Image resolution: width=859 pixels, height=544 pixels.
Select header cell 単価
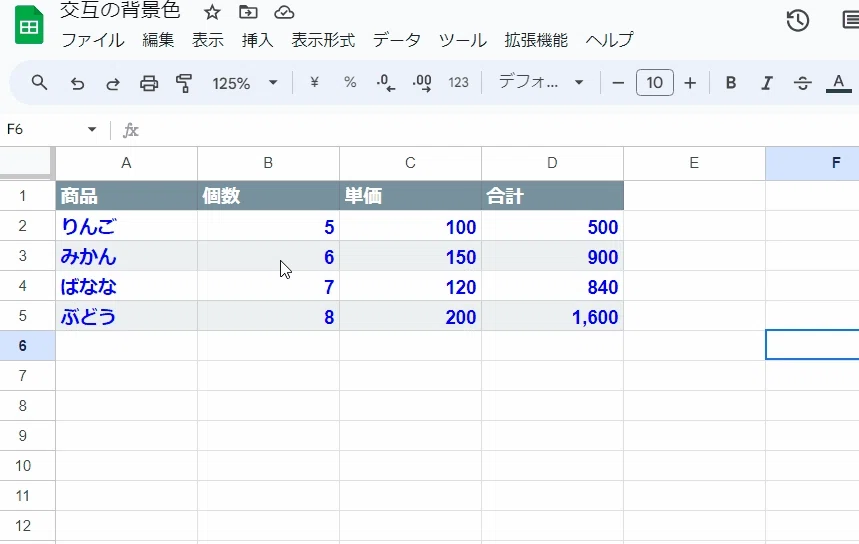click(x=410, y=196)
